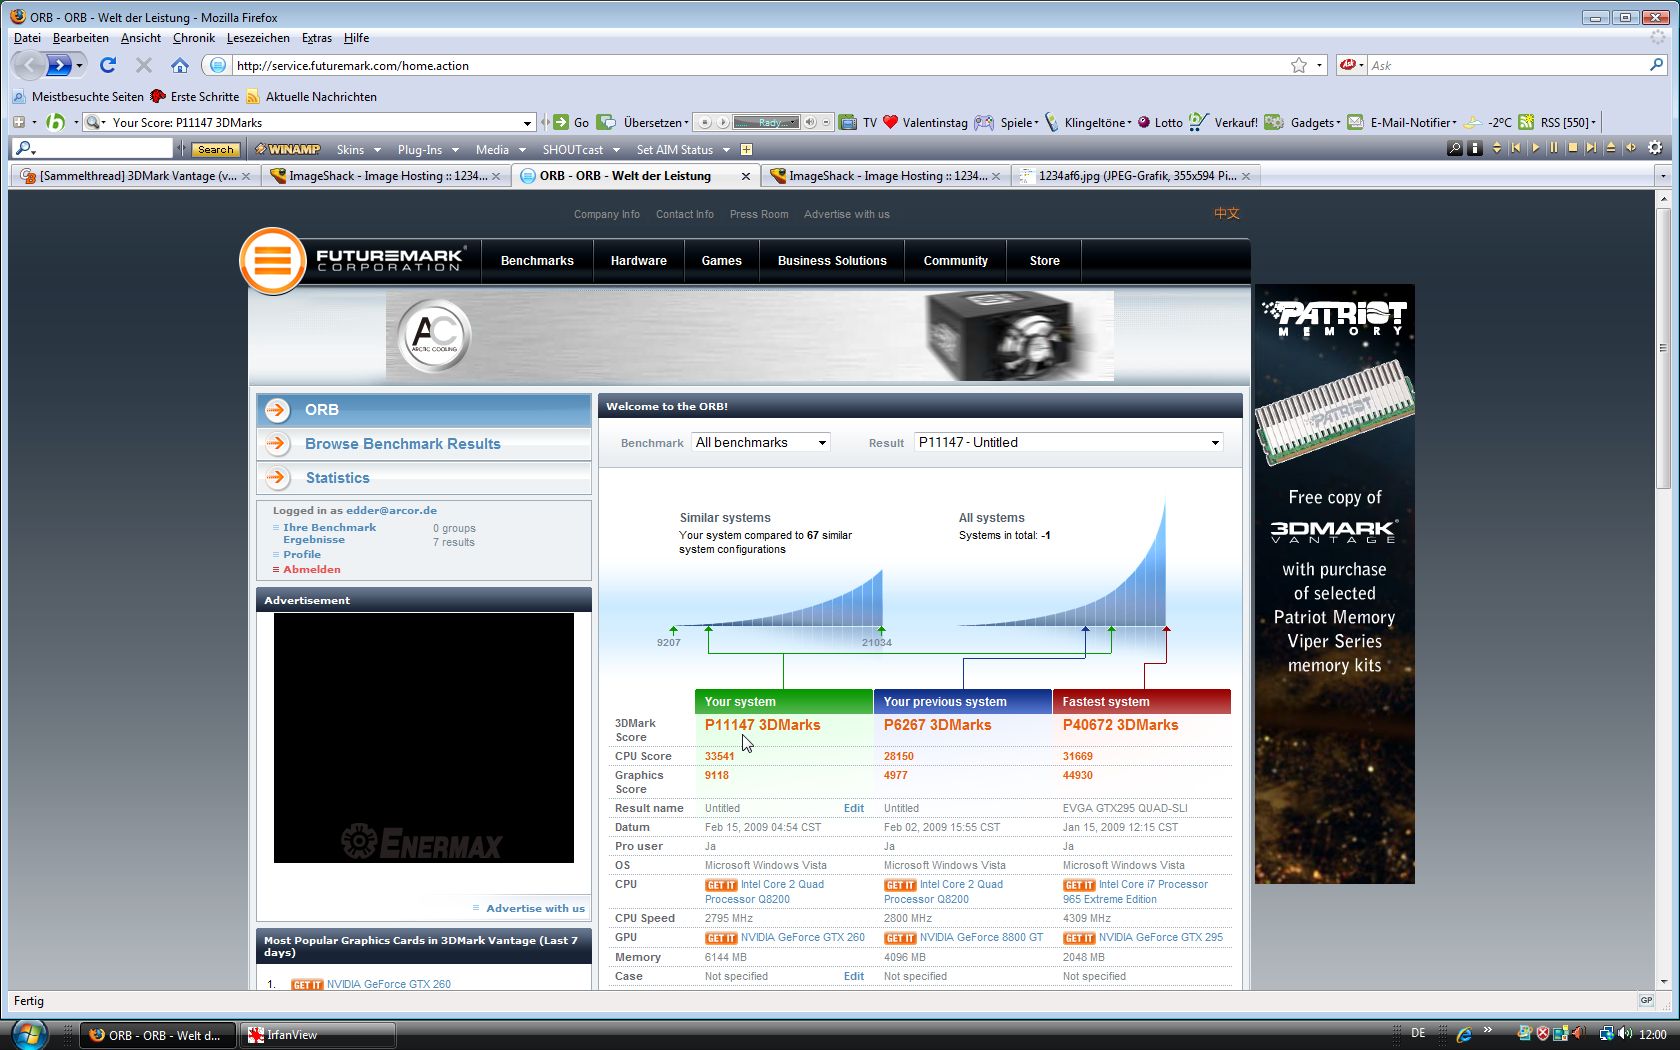1680x1050 pixels.
Task: Open the Übersetzen dropdown
Action: pos(656,122)
